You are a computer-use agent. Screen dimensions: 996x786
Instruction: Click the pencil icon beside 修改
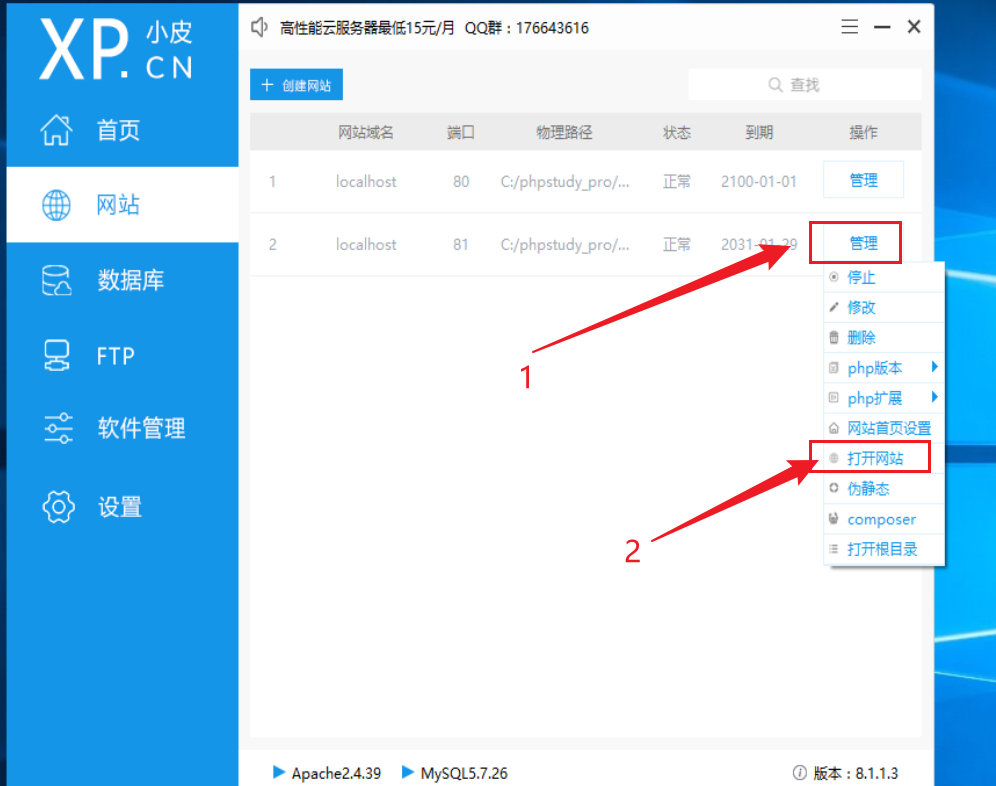[834, 308]
